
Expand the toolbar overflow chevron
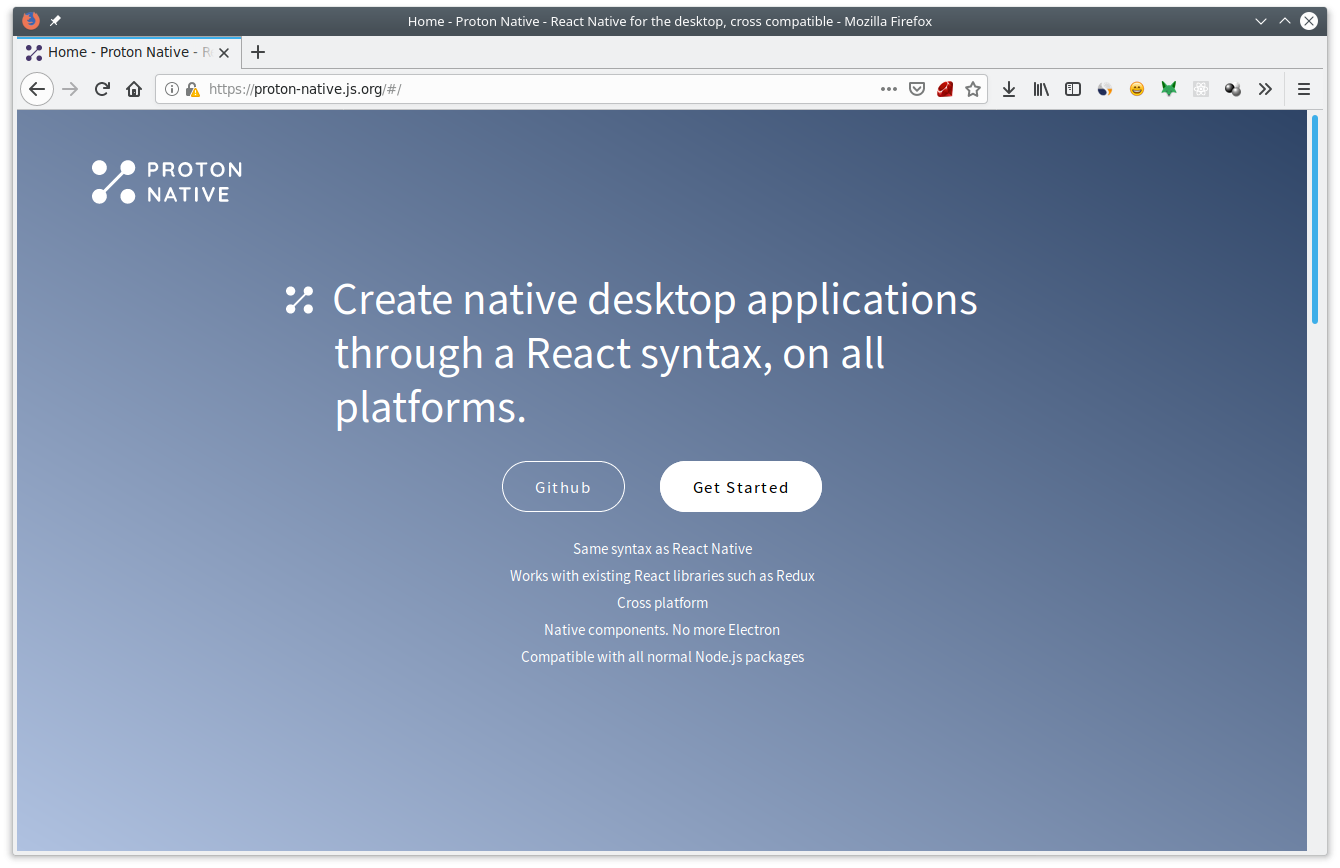tap(1265, 89)
